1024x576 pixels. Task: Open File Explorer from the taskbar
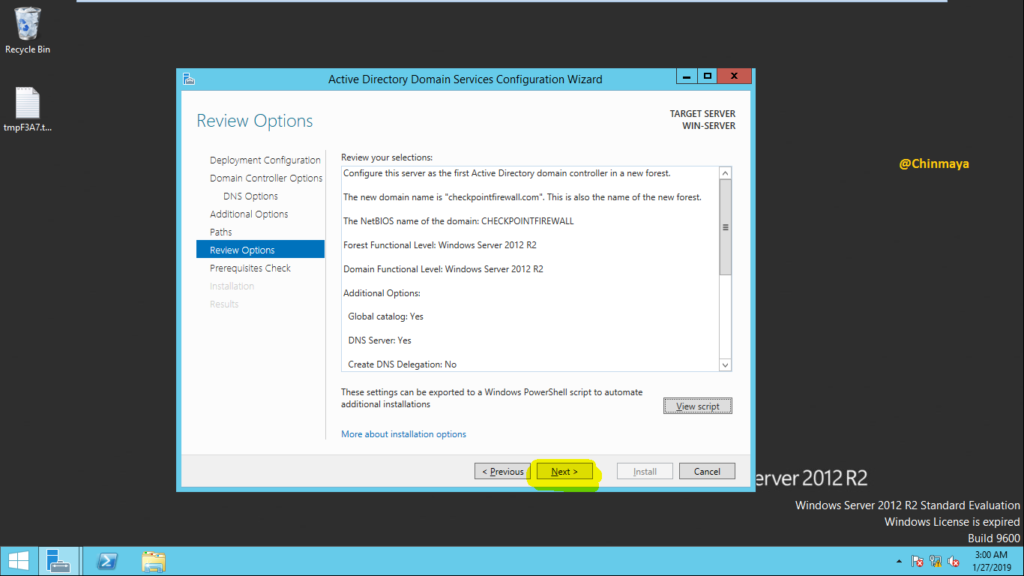[x=153, y=561]
